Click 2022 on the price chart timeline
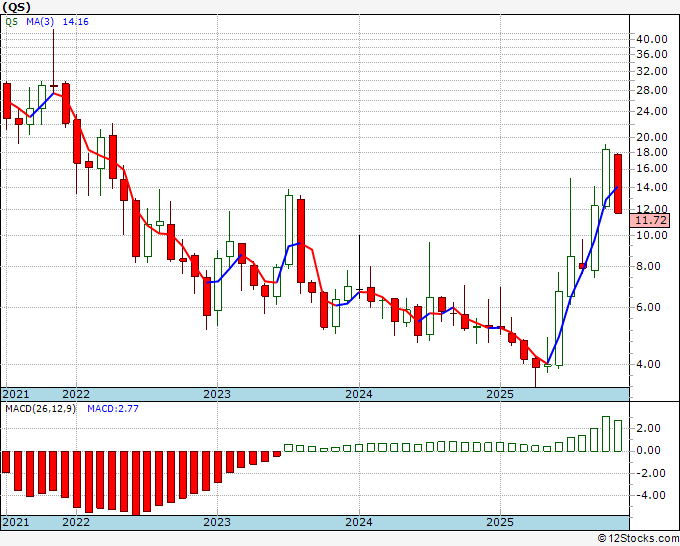The height and width of the screenshot is (546, 680). point(76,394)
